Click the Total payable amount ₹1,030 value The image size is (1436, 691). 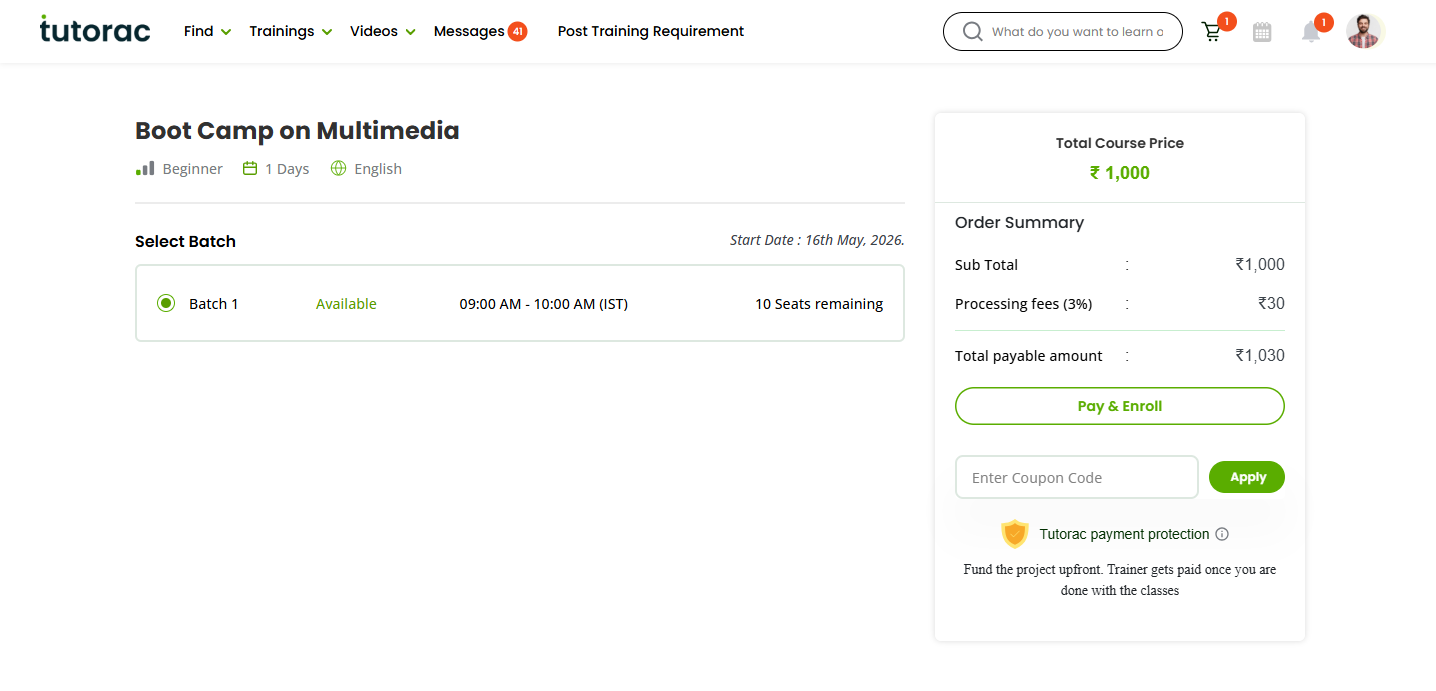point(1260,355)
